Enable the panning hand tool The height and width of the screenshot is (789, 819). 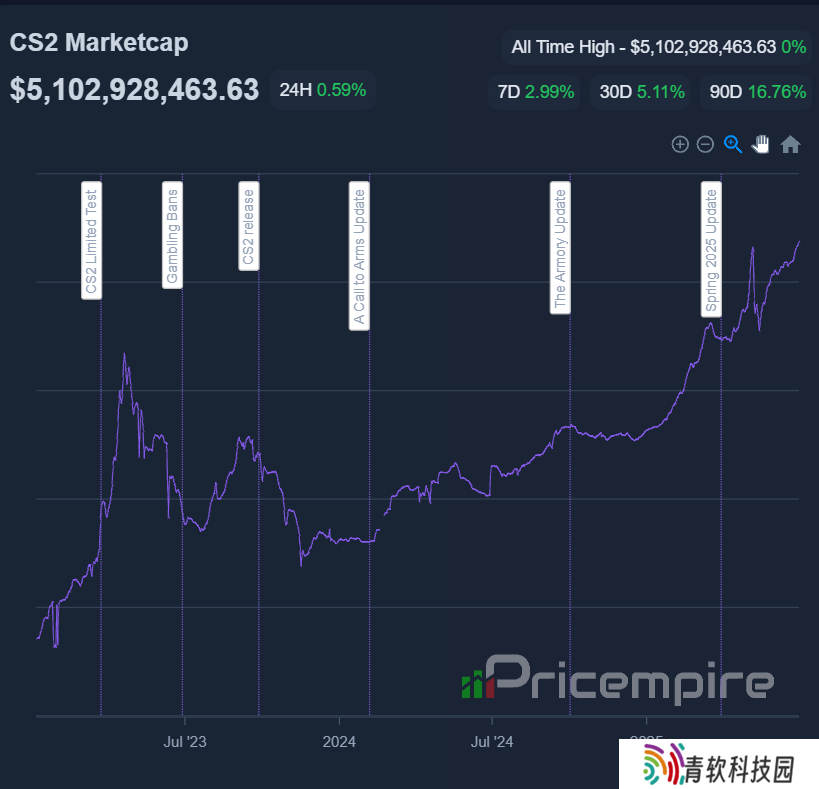761,145
